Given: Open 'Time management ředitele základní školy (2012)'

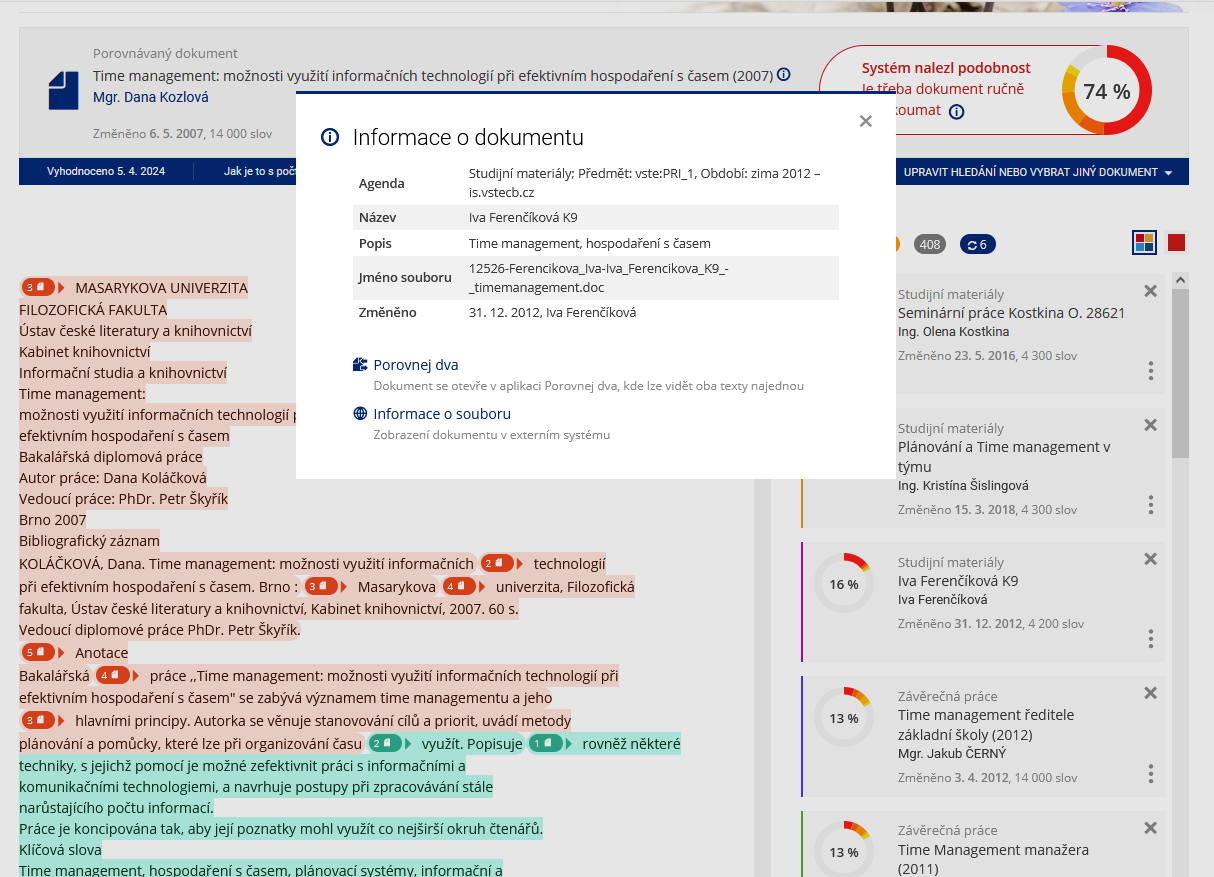Looking at the screenshot, I should (986, 725).
